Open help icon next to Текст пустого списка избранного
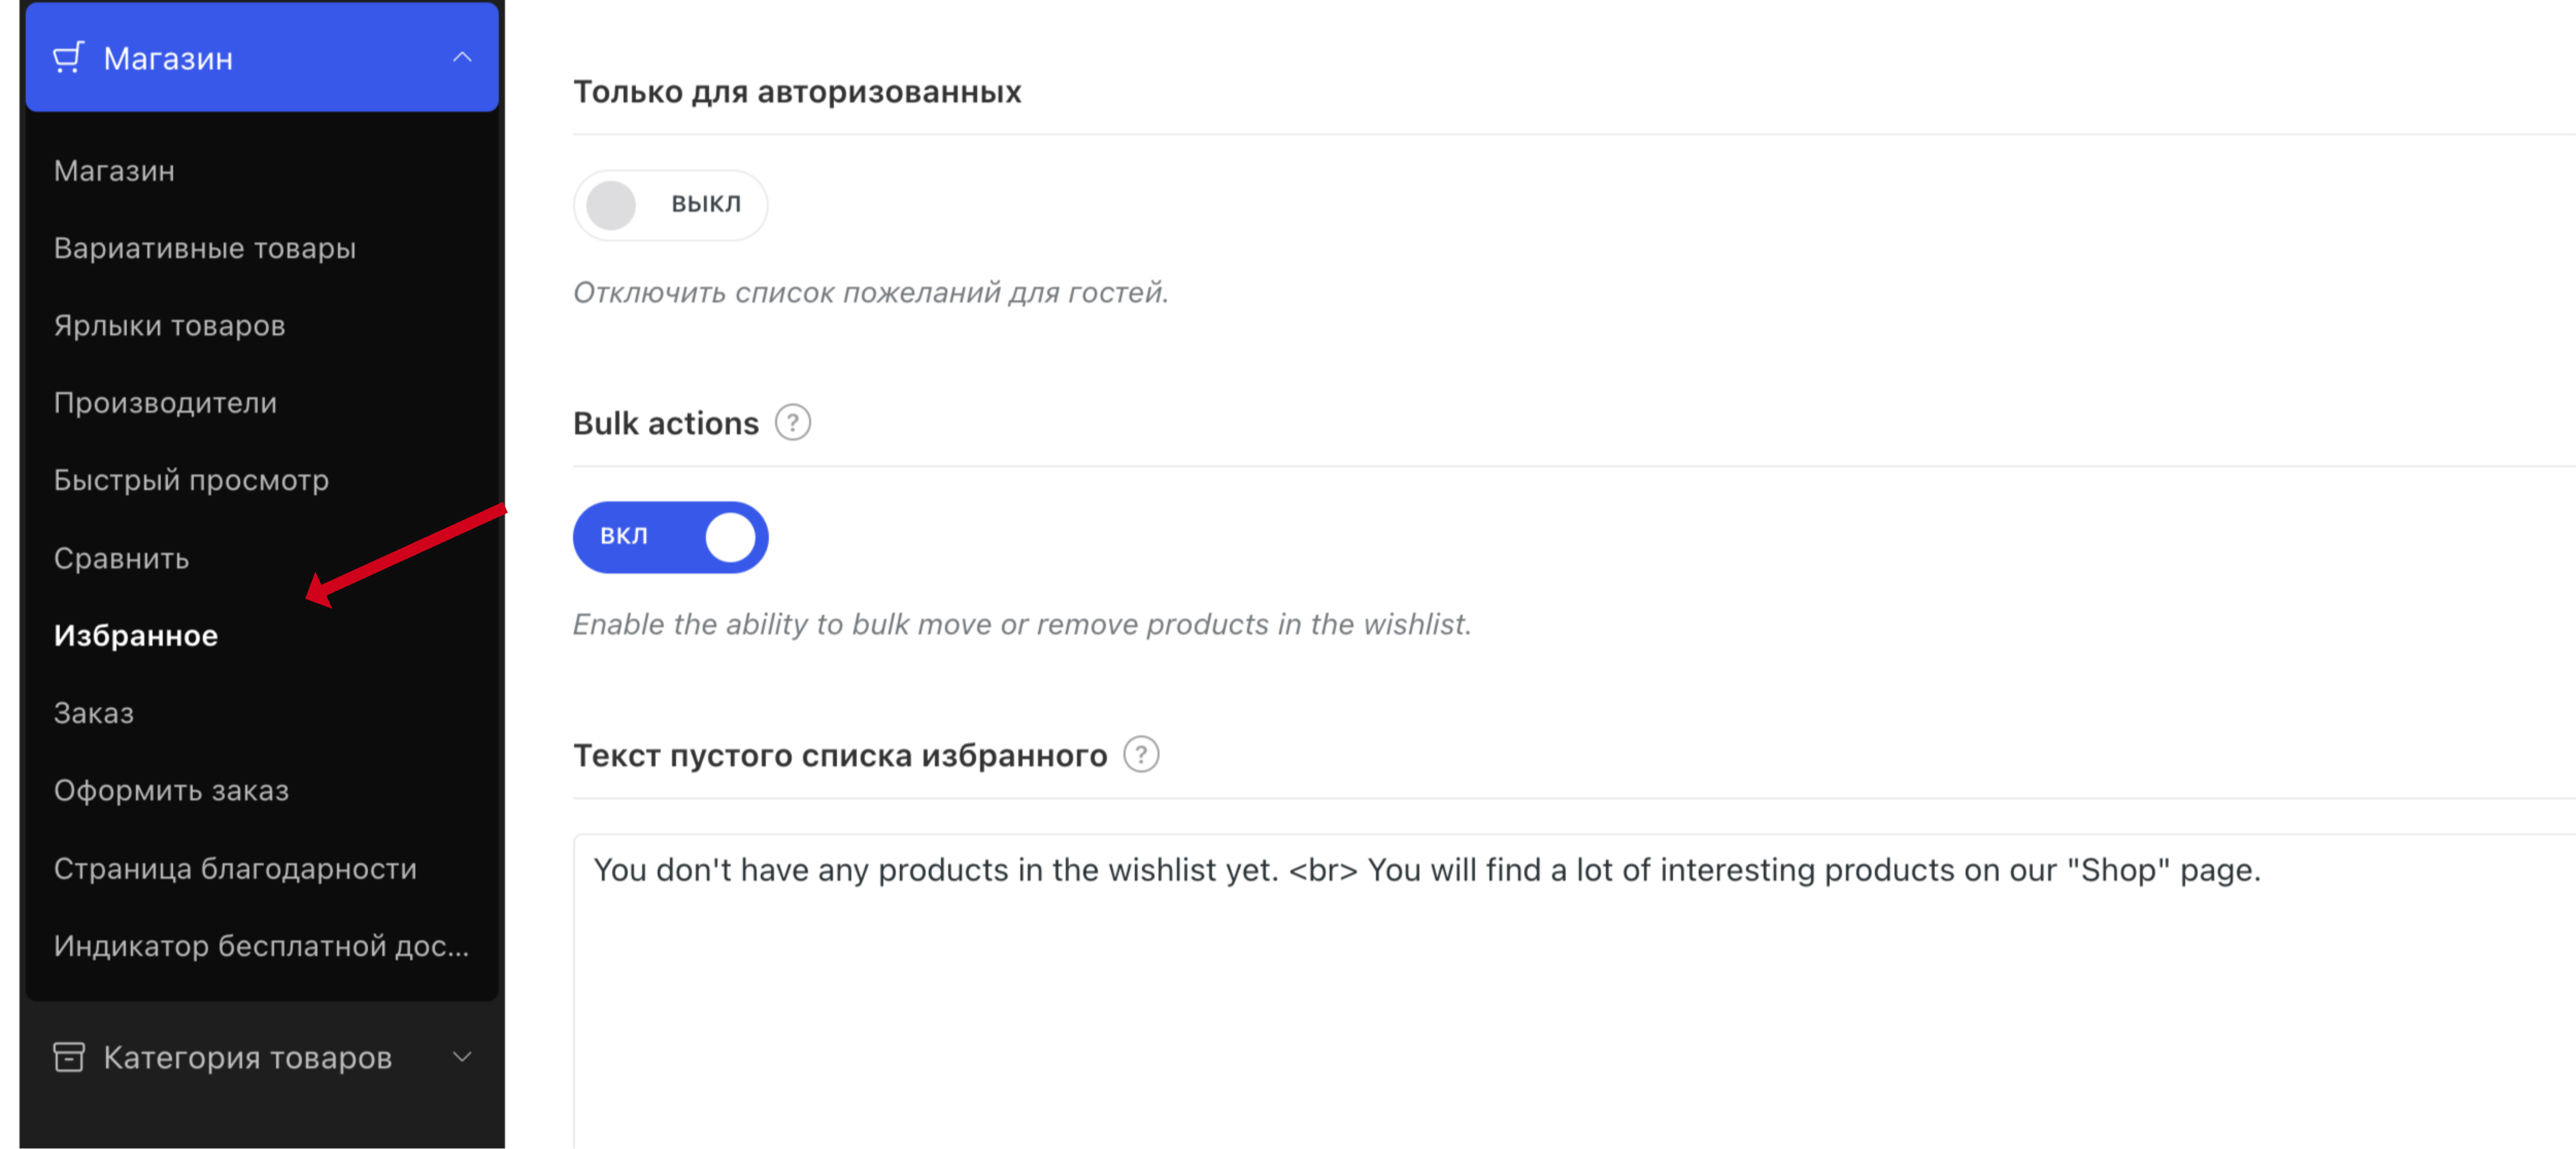Image resolution: width=2576 pixels, height=1149 pixels. (x=1141, y=755)
